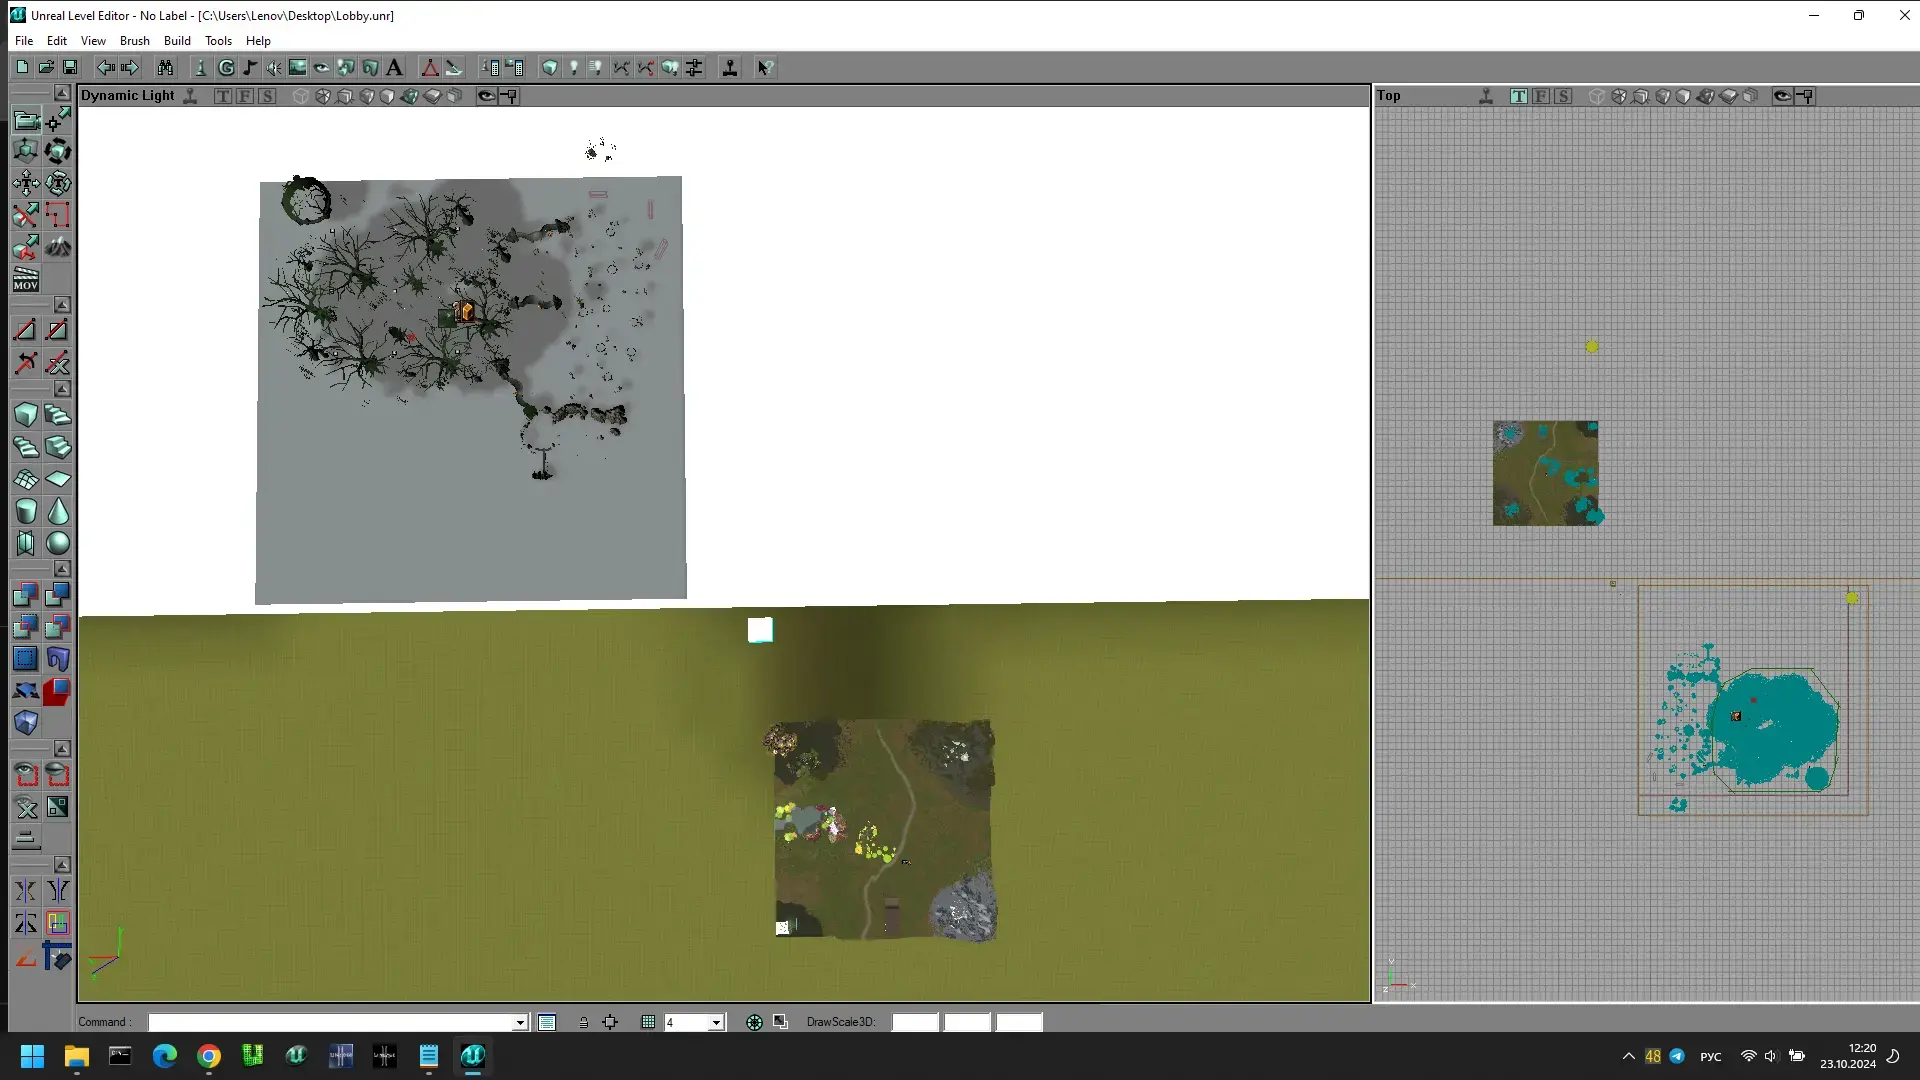Collapse the CSG operations group arrow
The height and width of the screenshot is (1080, 1920).
pyautogui.click(x=62, y=569)
